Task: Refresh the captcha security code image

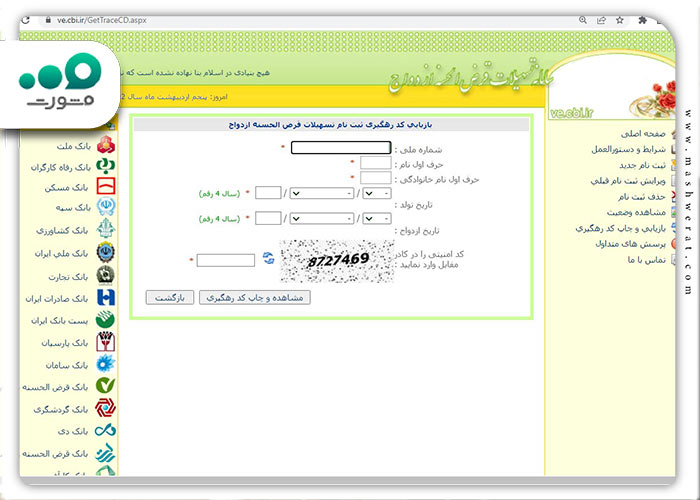Action: point(268,258)
